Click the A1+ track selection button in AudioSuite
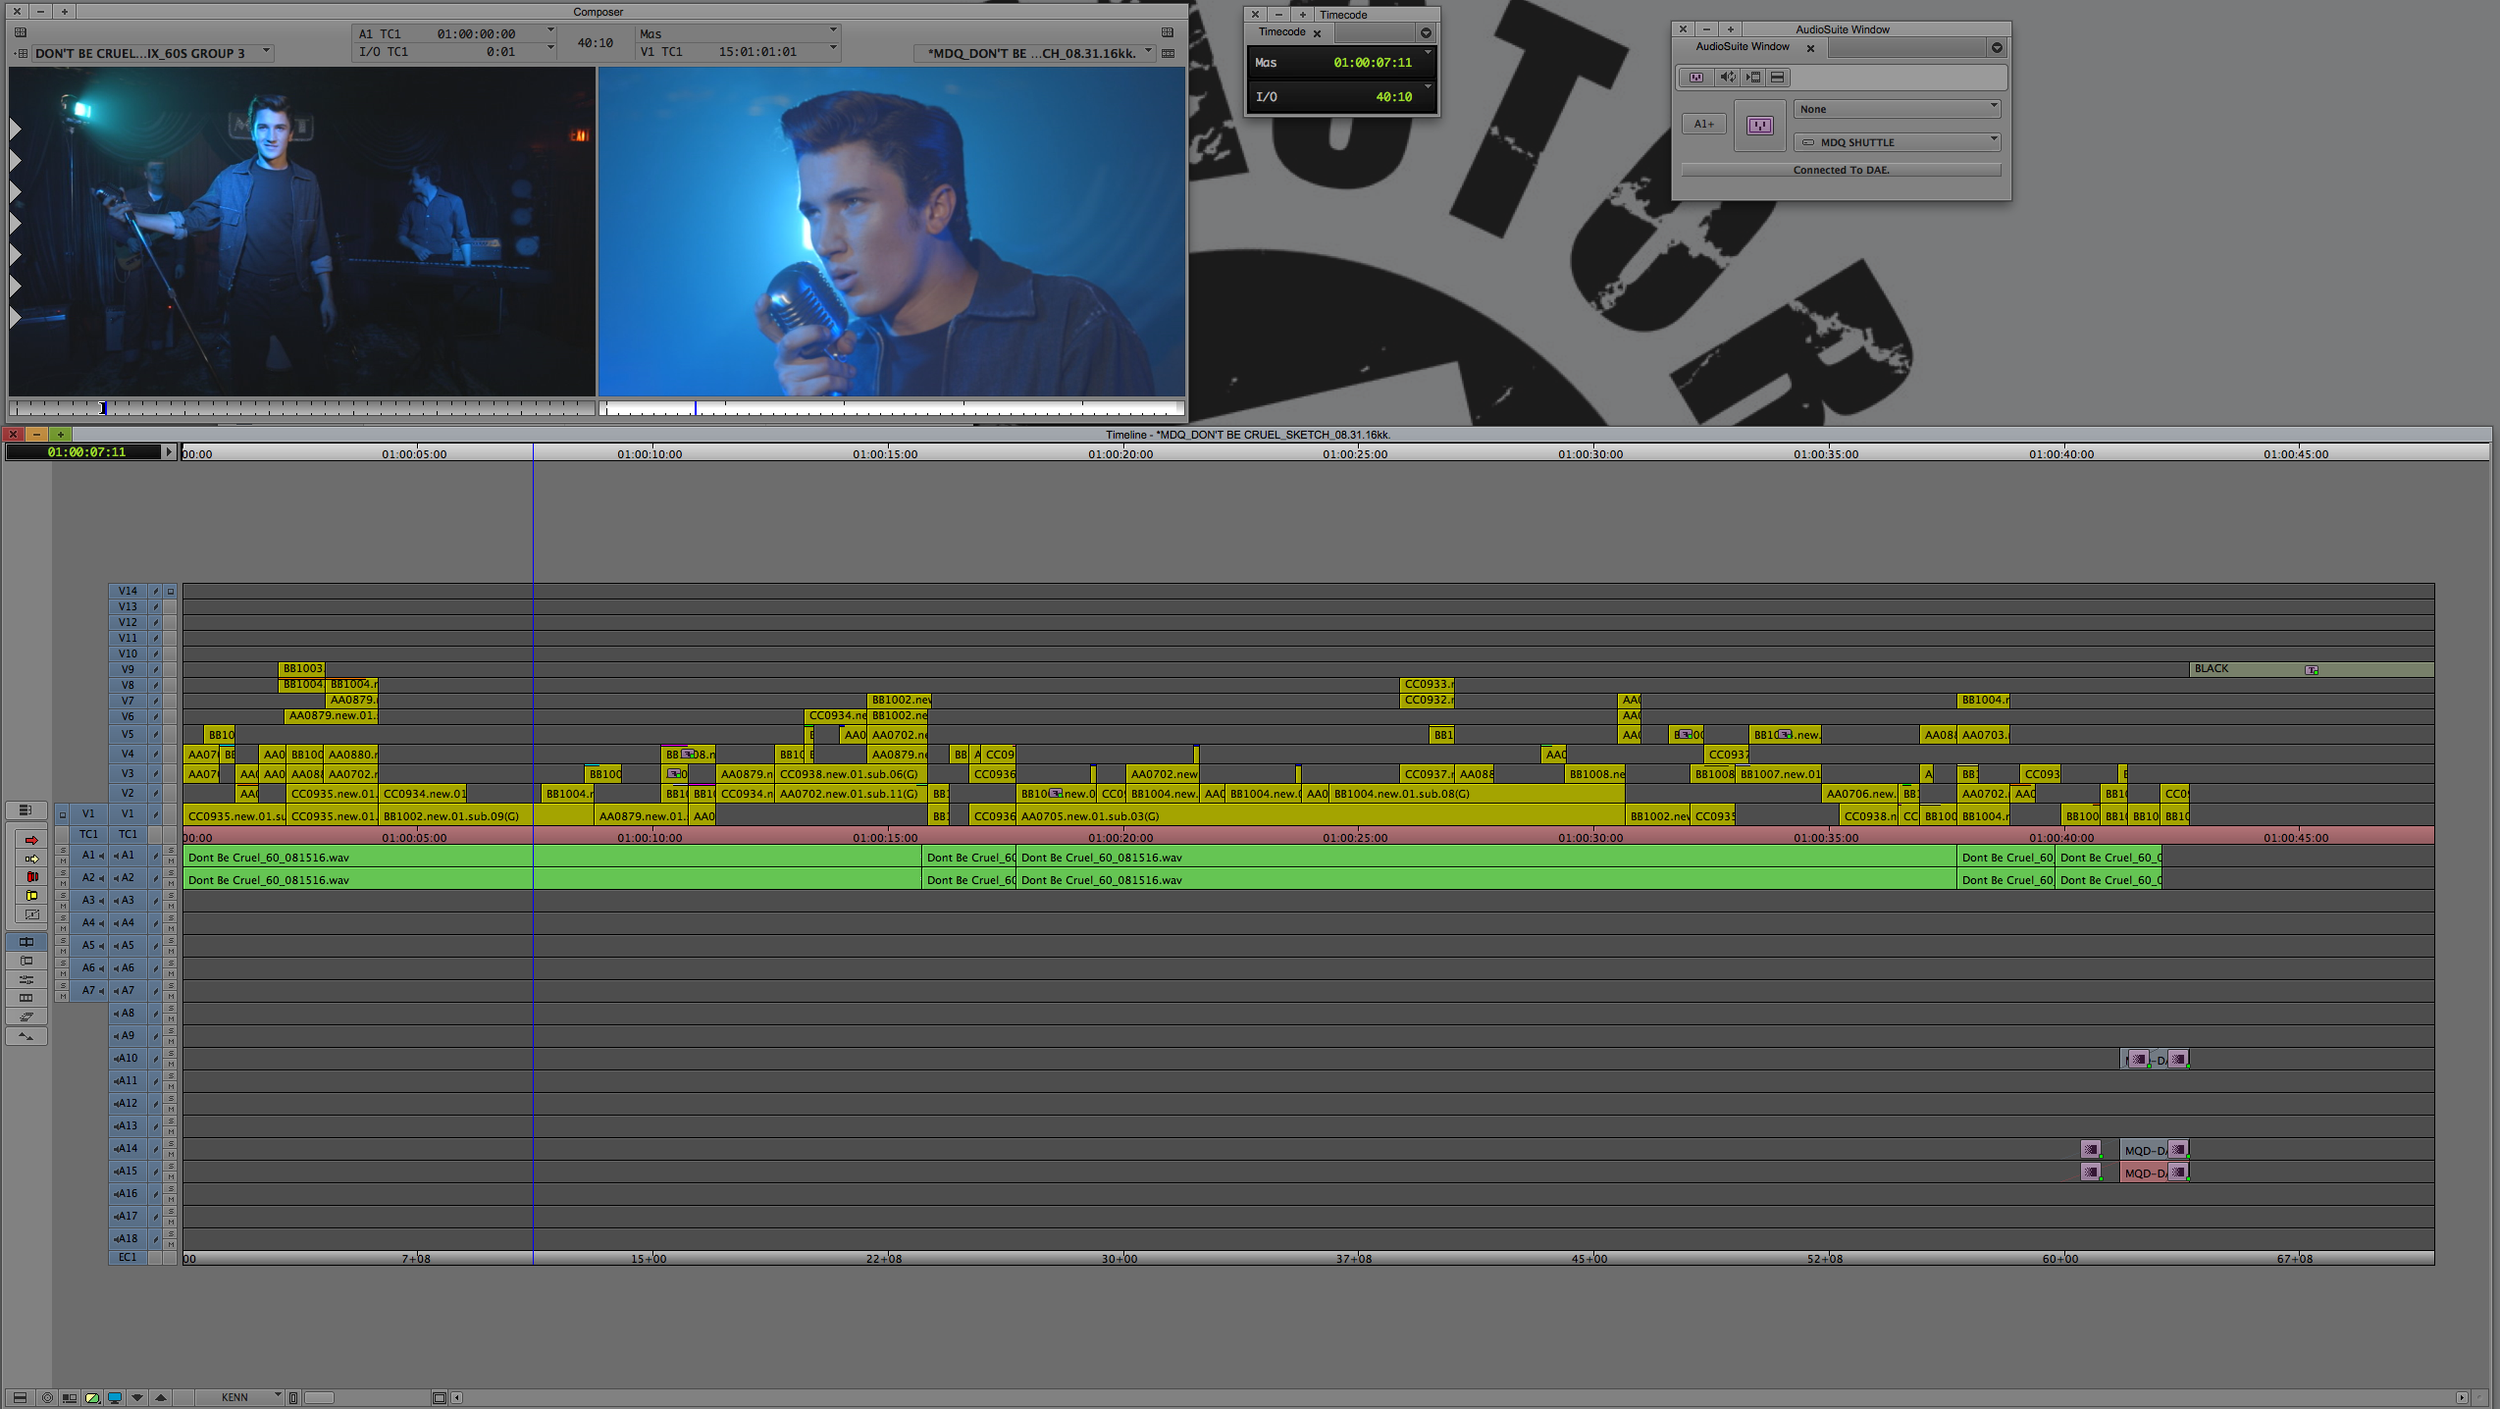Screen dimensions: 2500x1409 pyautogui.click(x=1704, y=124)
